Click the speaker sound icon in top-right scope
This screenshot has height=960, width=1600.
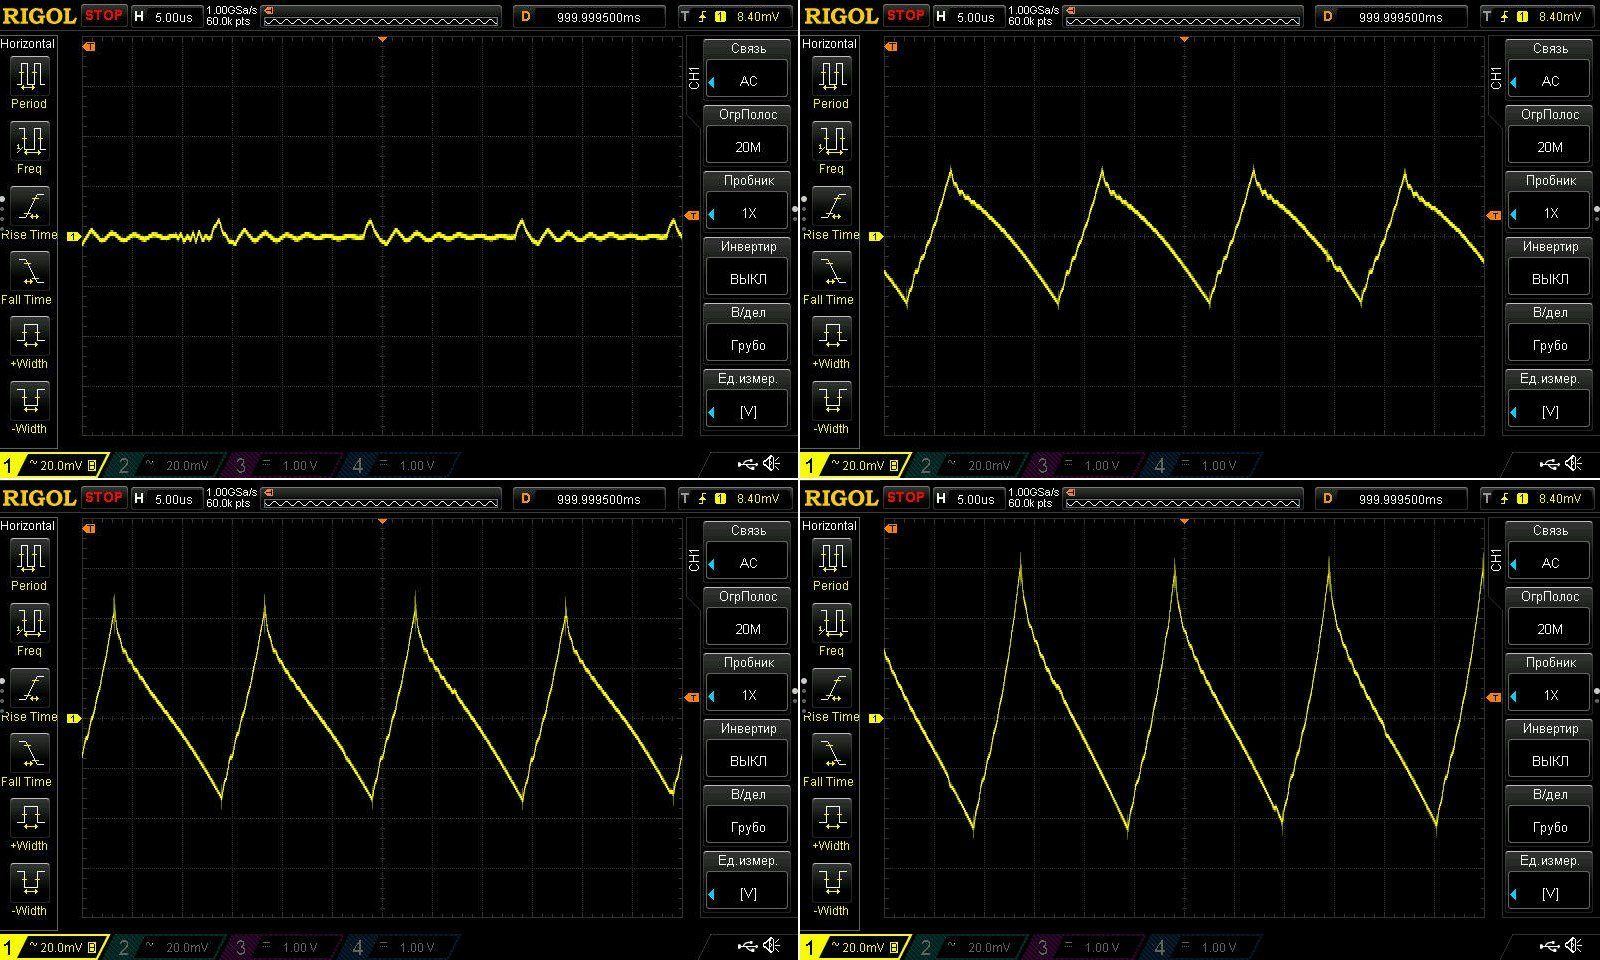click(x=1573, y=464)
